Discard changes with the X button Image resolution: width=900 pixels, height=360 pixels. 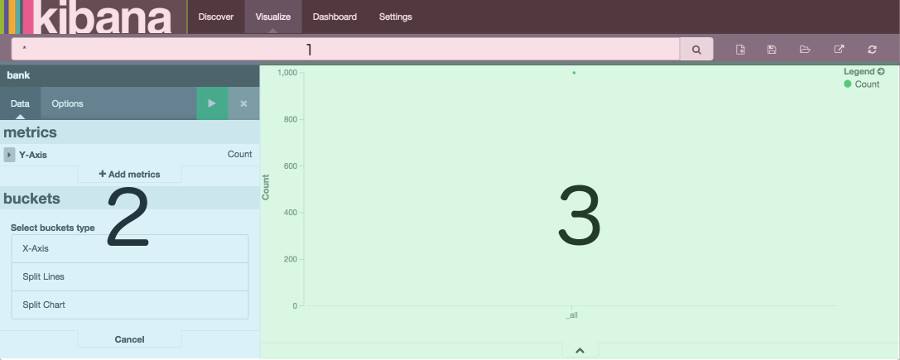click(243, 103)
